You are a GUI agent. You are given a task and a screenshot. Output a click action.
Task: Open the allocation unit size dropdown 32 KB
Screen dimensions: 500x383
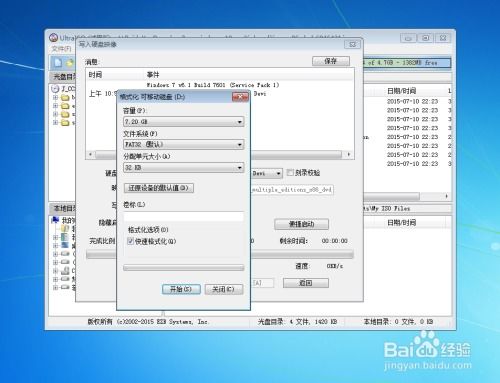tap(184, 167)
